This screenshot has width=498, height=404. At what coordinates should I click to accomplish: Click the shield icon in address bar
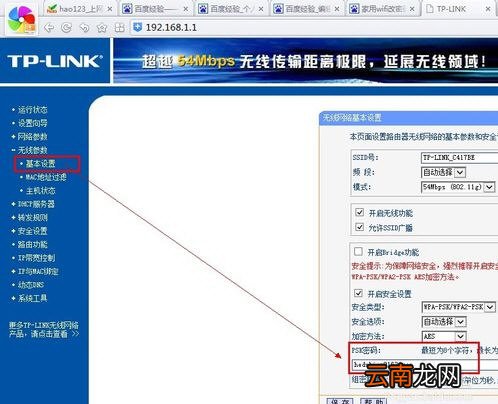coord(137,27)
